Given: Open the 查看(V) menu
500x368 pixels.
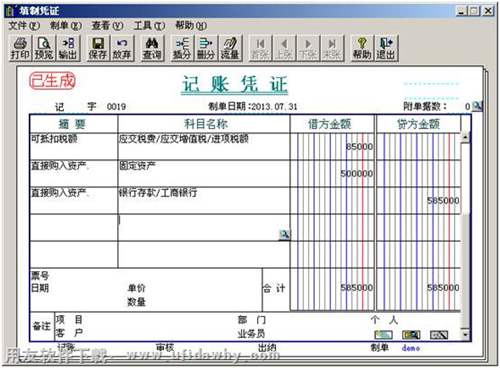Looking at the screenshot, I should pos(107,26).
